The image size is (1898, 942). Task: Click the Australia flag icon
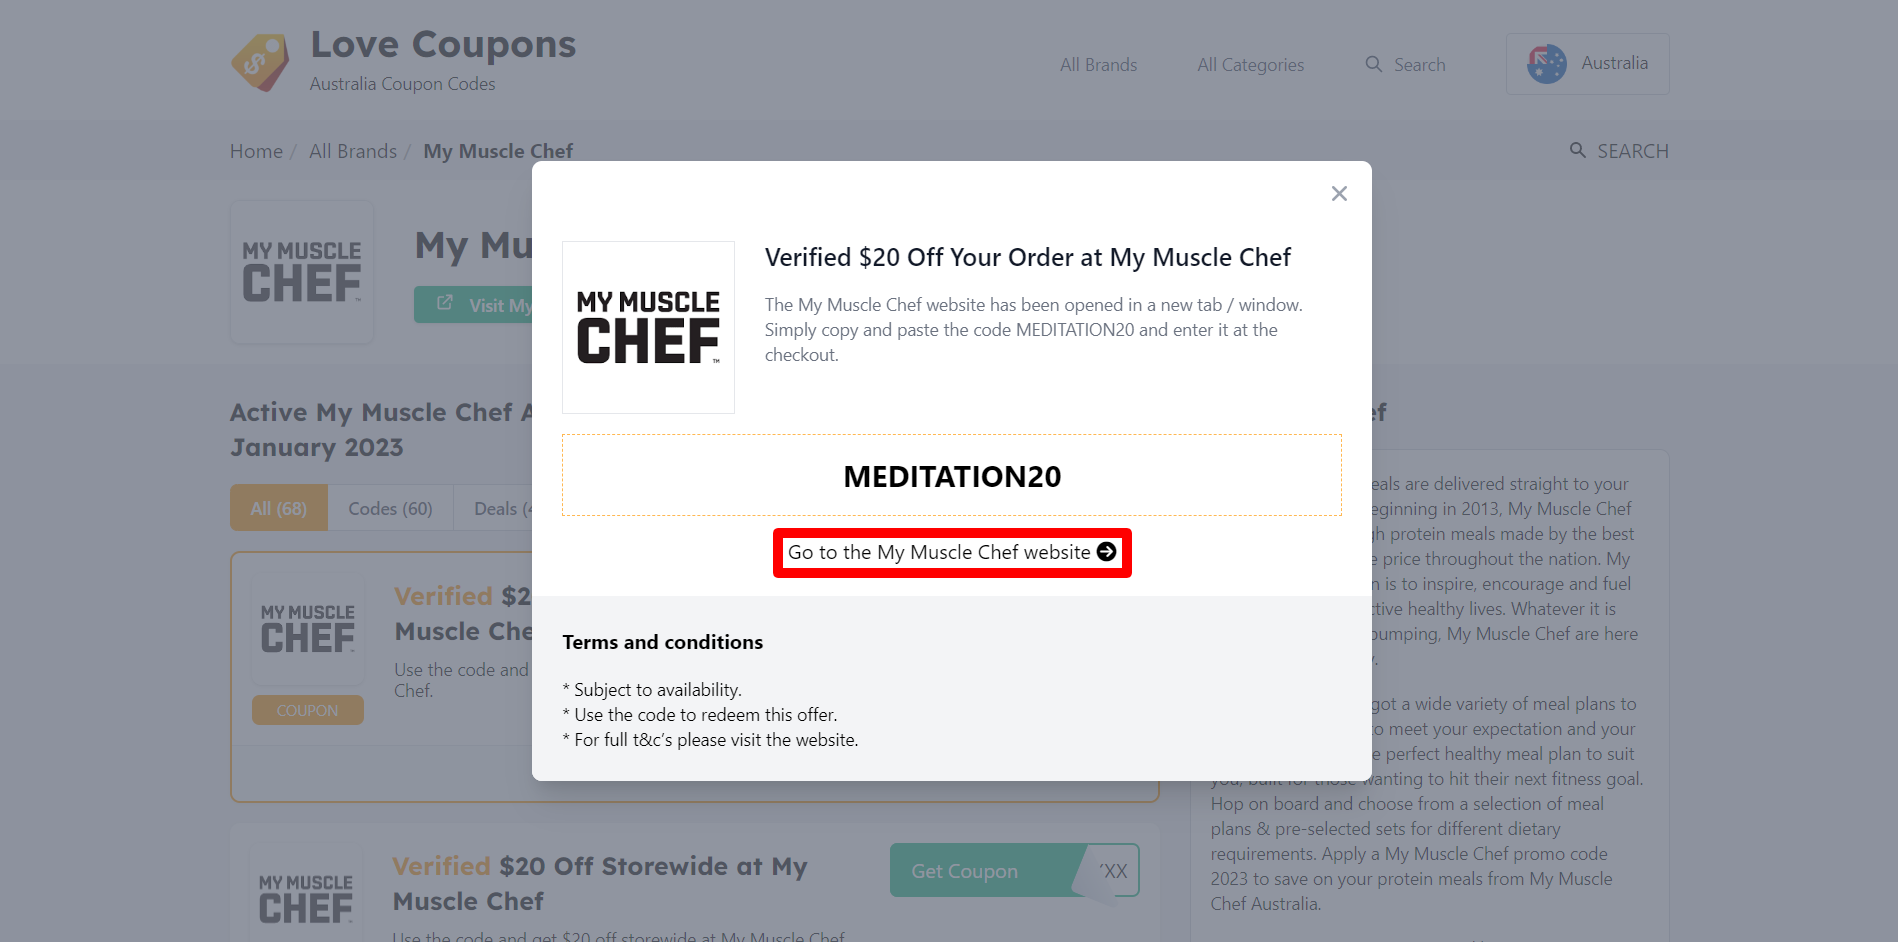(1546, 63)
